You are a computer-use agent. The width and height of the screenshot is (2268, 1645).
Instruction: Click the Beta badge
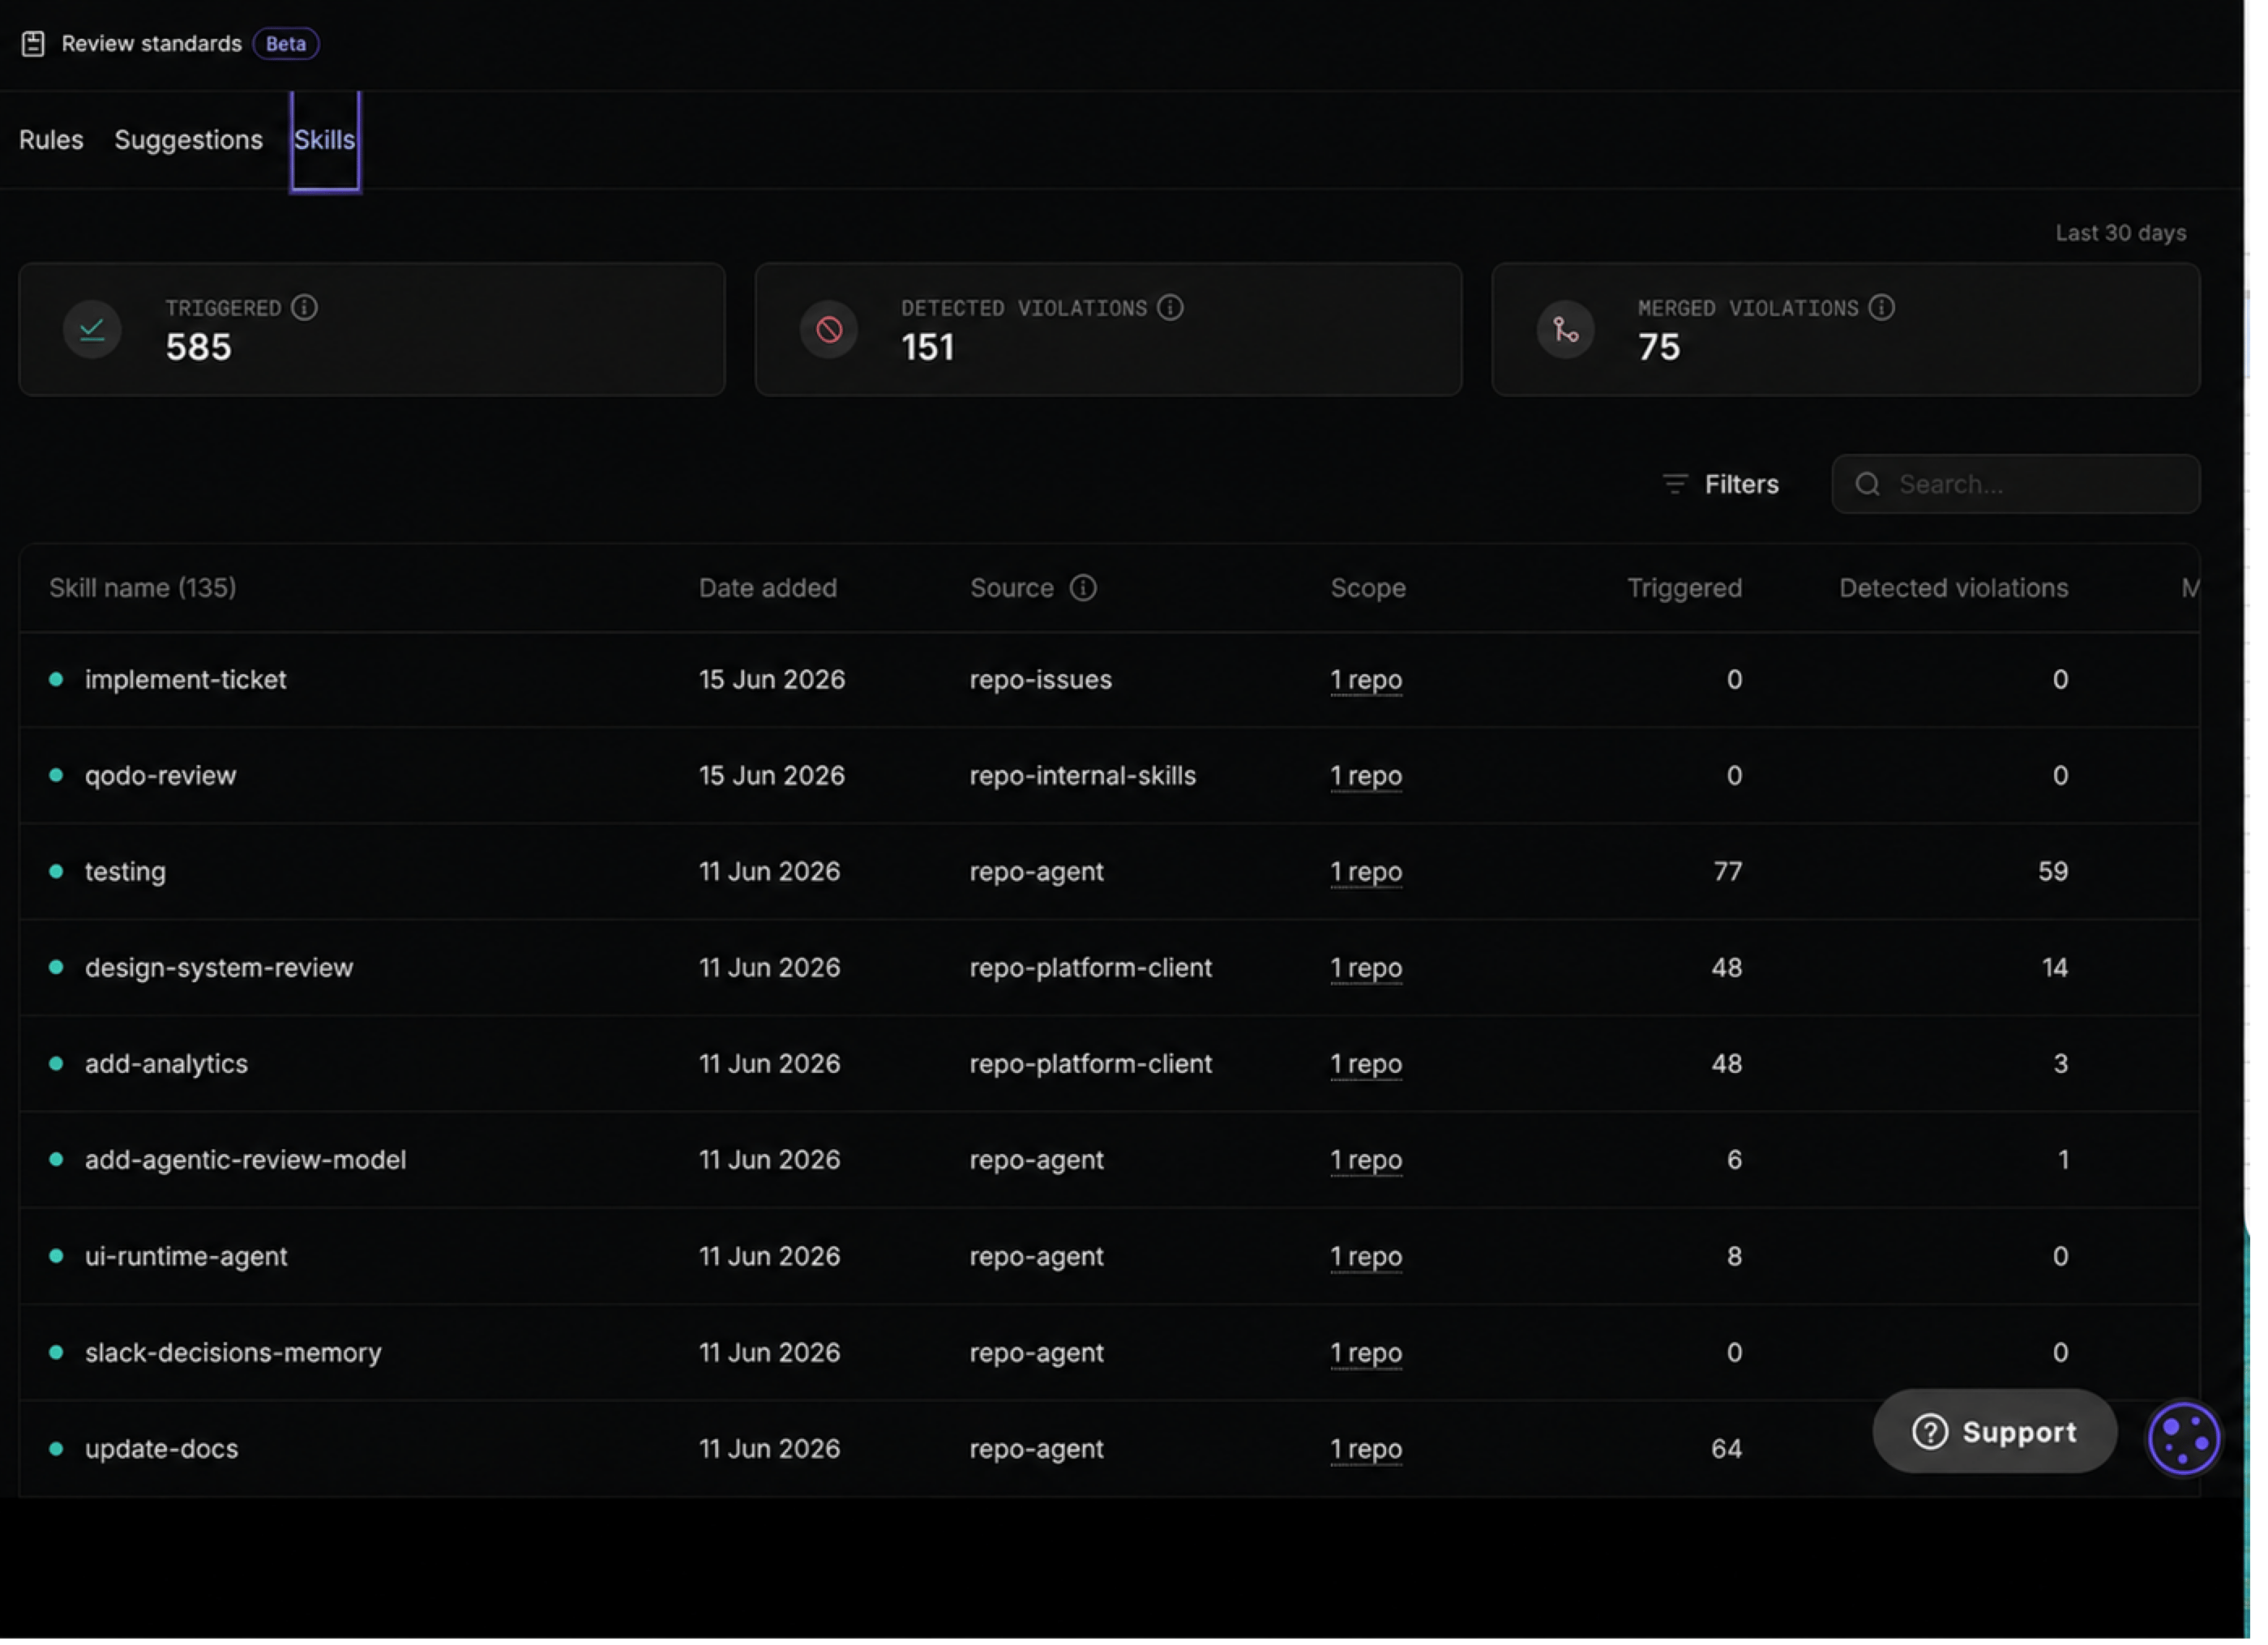point(287,44)
